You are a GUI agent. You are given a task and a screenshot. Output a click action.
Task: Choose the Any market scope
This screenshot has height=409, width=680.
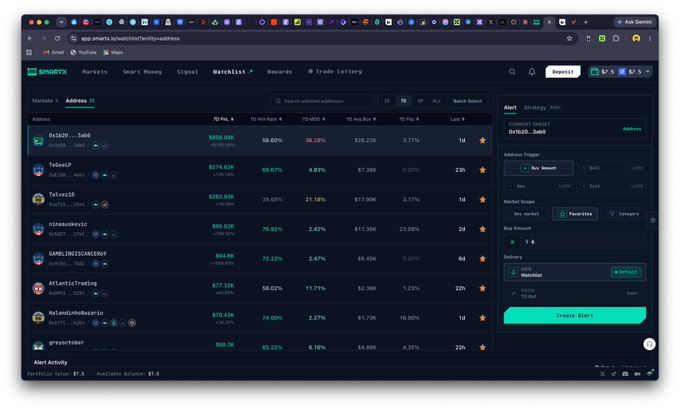526,214
